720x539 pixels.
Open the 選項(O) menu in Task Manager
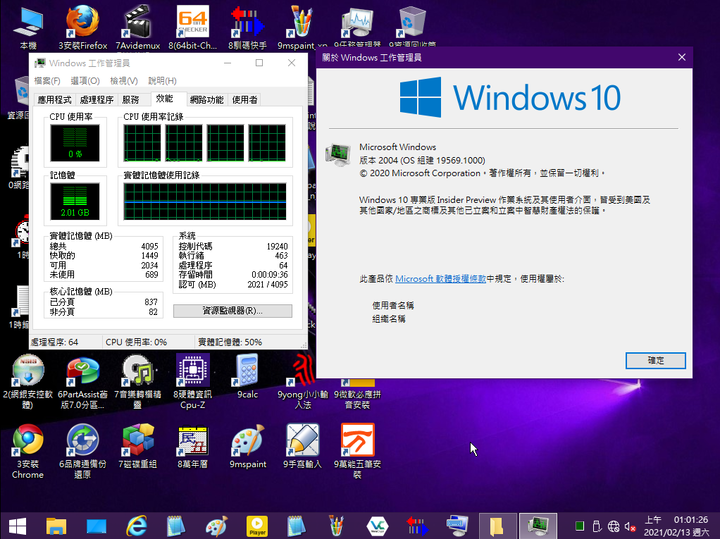pyautogui.click(x=85, y=81)
